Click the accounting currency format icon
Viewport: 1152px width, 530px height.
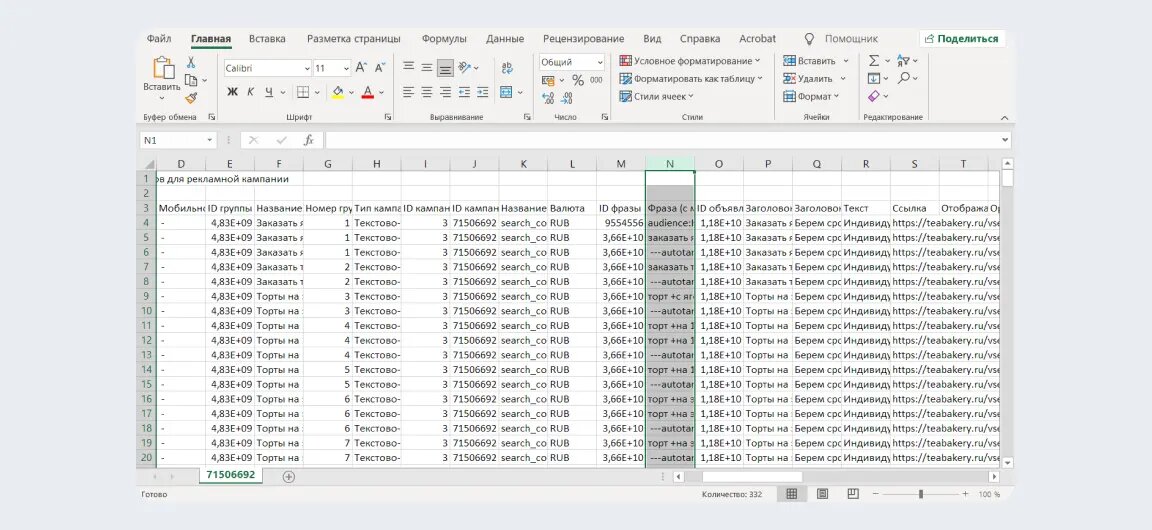pos(547,80)
